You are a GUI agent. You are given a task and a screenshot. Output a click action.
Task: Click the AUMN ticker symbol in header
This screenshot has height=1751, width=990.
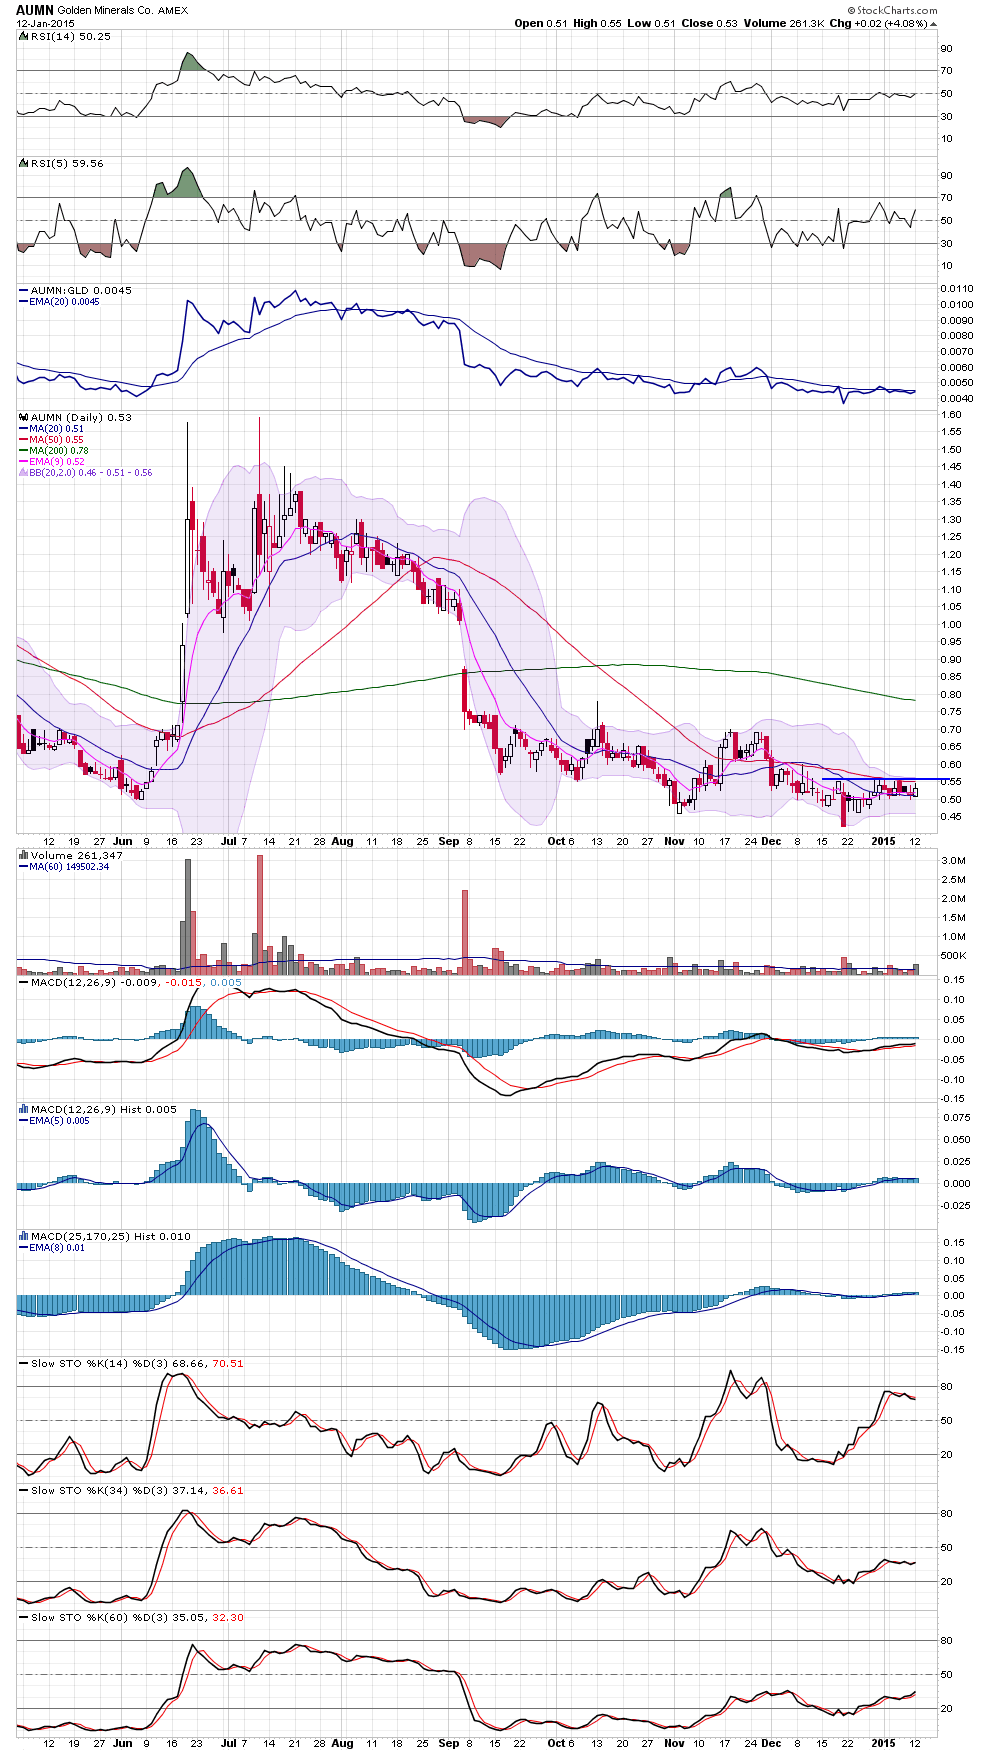[34, 10]
